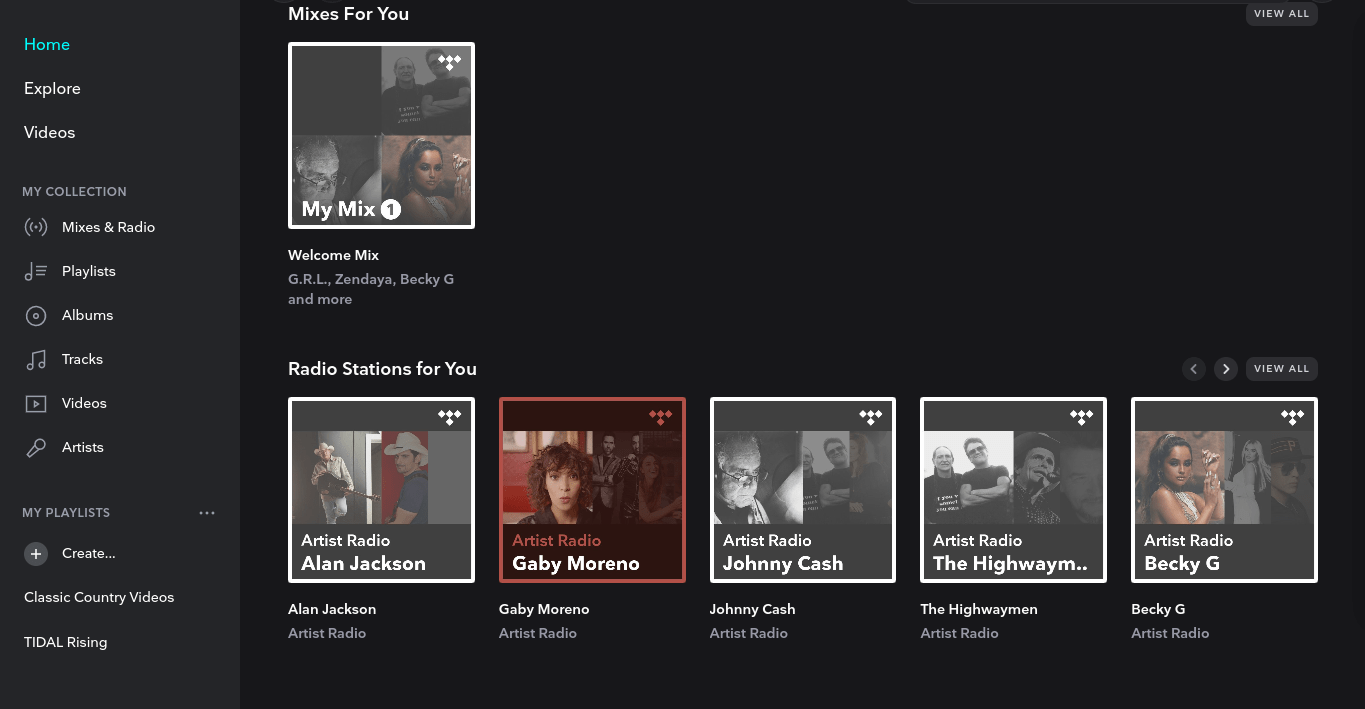The height and width of the screenshot is (709, 1365).
Task: Go to the Home menu item
Action: click(x=47, y=44)
